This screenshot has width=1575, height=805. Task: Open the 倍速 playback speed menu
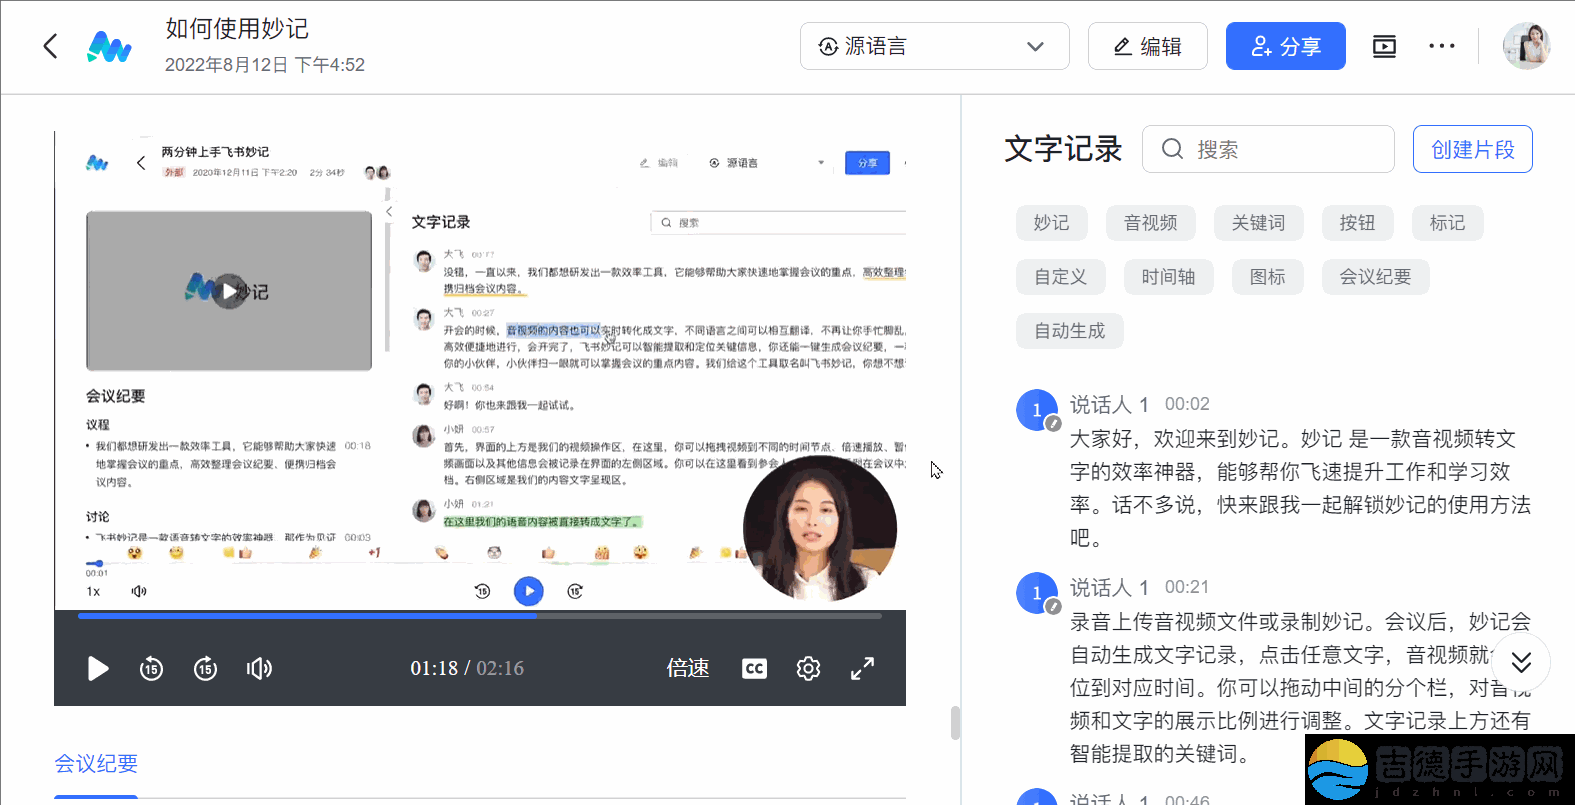tap(688, 668)
